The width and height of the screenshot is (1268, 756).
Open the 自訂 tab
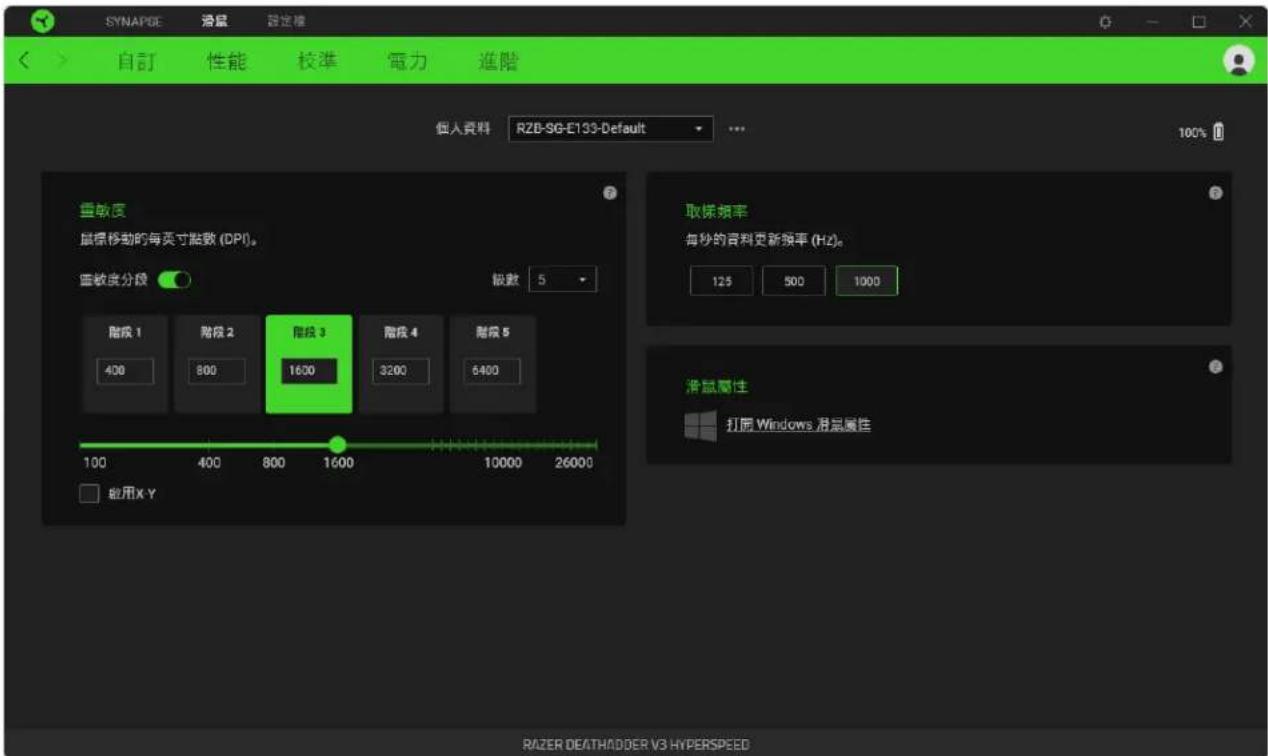coord(135,61)
